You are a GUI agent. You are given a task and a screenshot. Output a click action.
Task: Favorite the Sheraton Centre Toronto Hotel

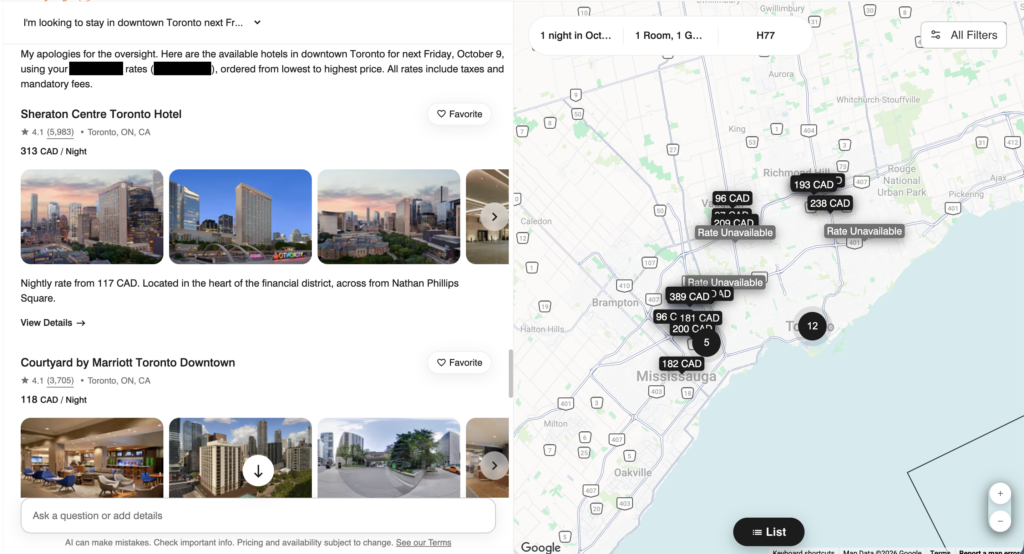pos(460,114)
